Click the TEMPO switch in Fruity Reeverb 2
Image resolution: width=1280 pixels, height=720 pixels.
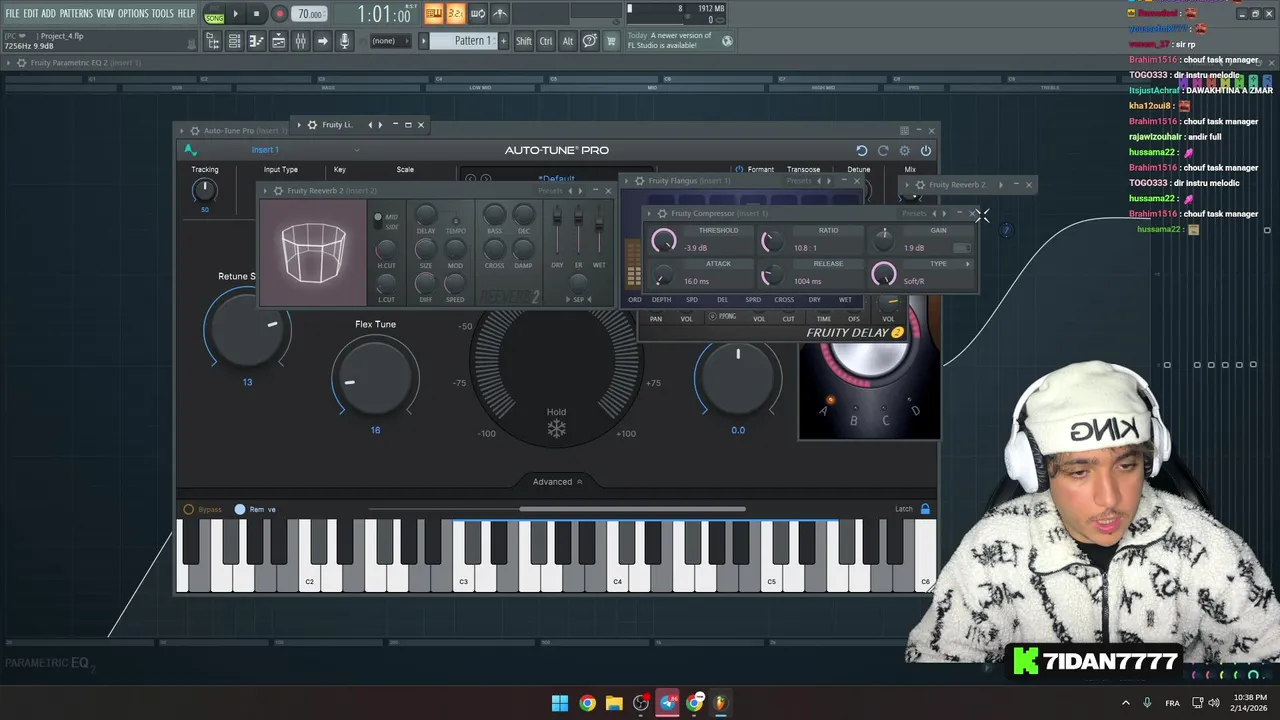(456, 221)
